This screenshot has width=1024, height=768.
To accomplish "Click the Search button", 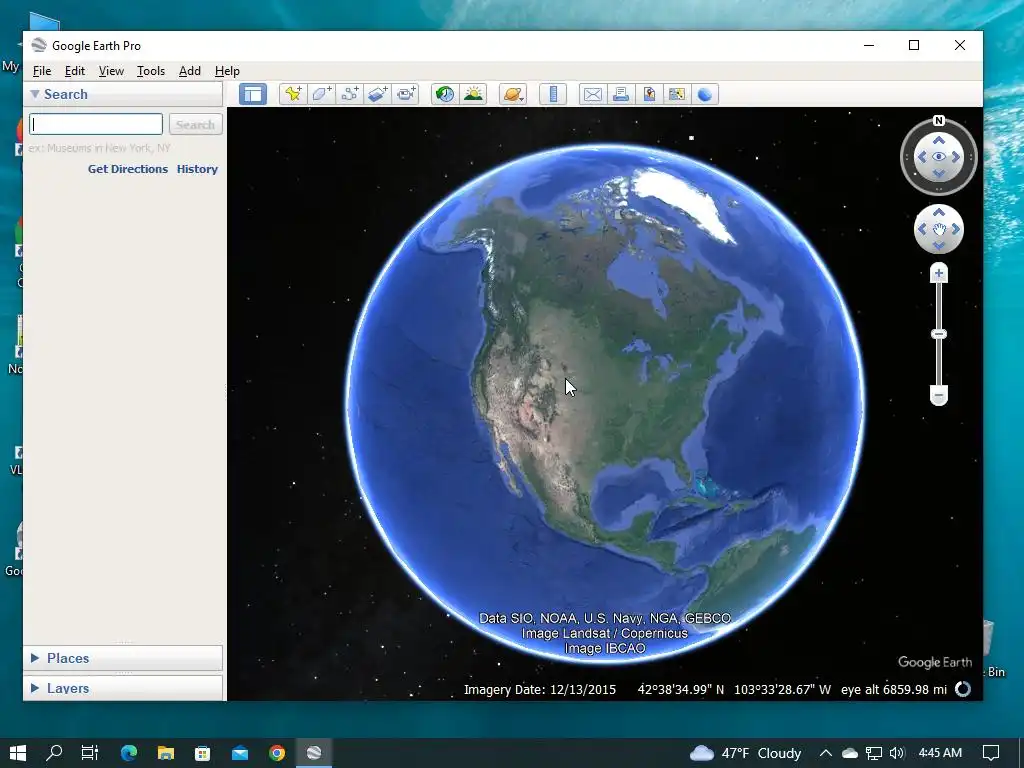I will pos(195,124).
